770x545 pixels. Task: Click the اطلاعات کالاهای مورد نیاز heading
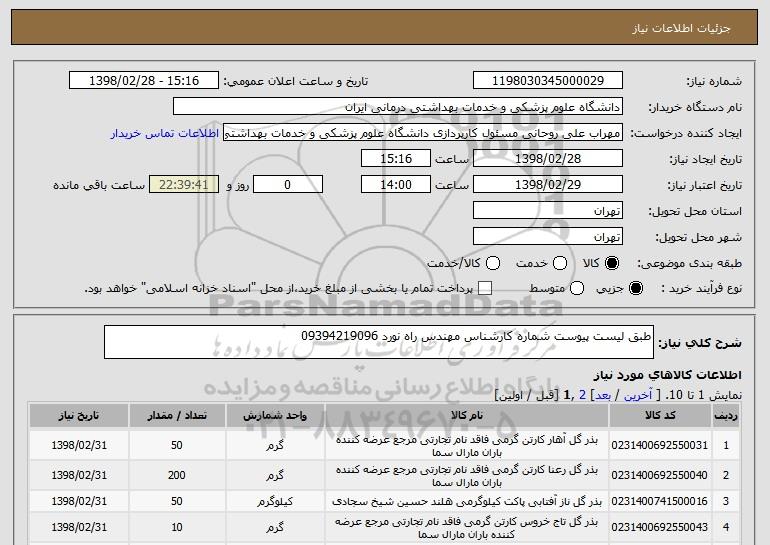click(x=668, y=375)
